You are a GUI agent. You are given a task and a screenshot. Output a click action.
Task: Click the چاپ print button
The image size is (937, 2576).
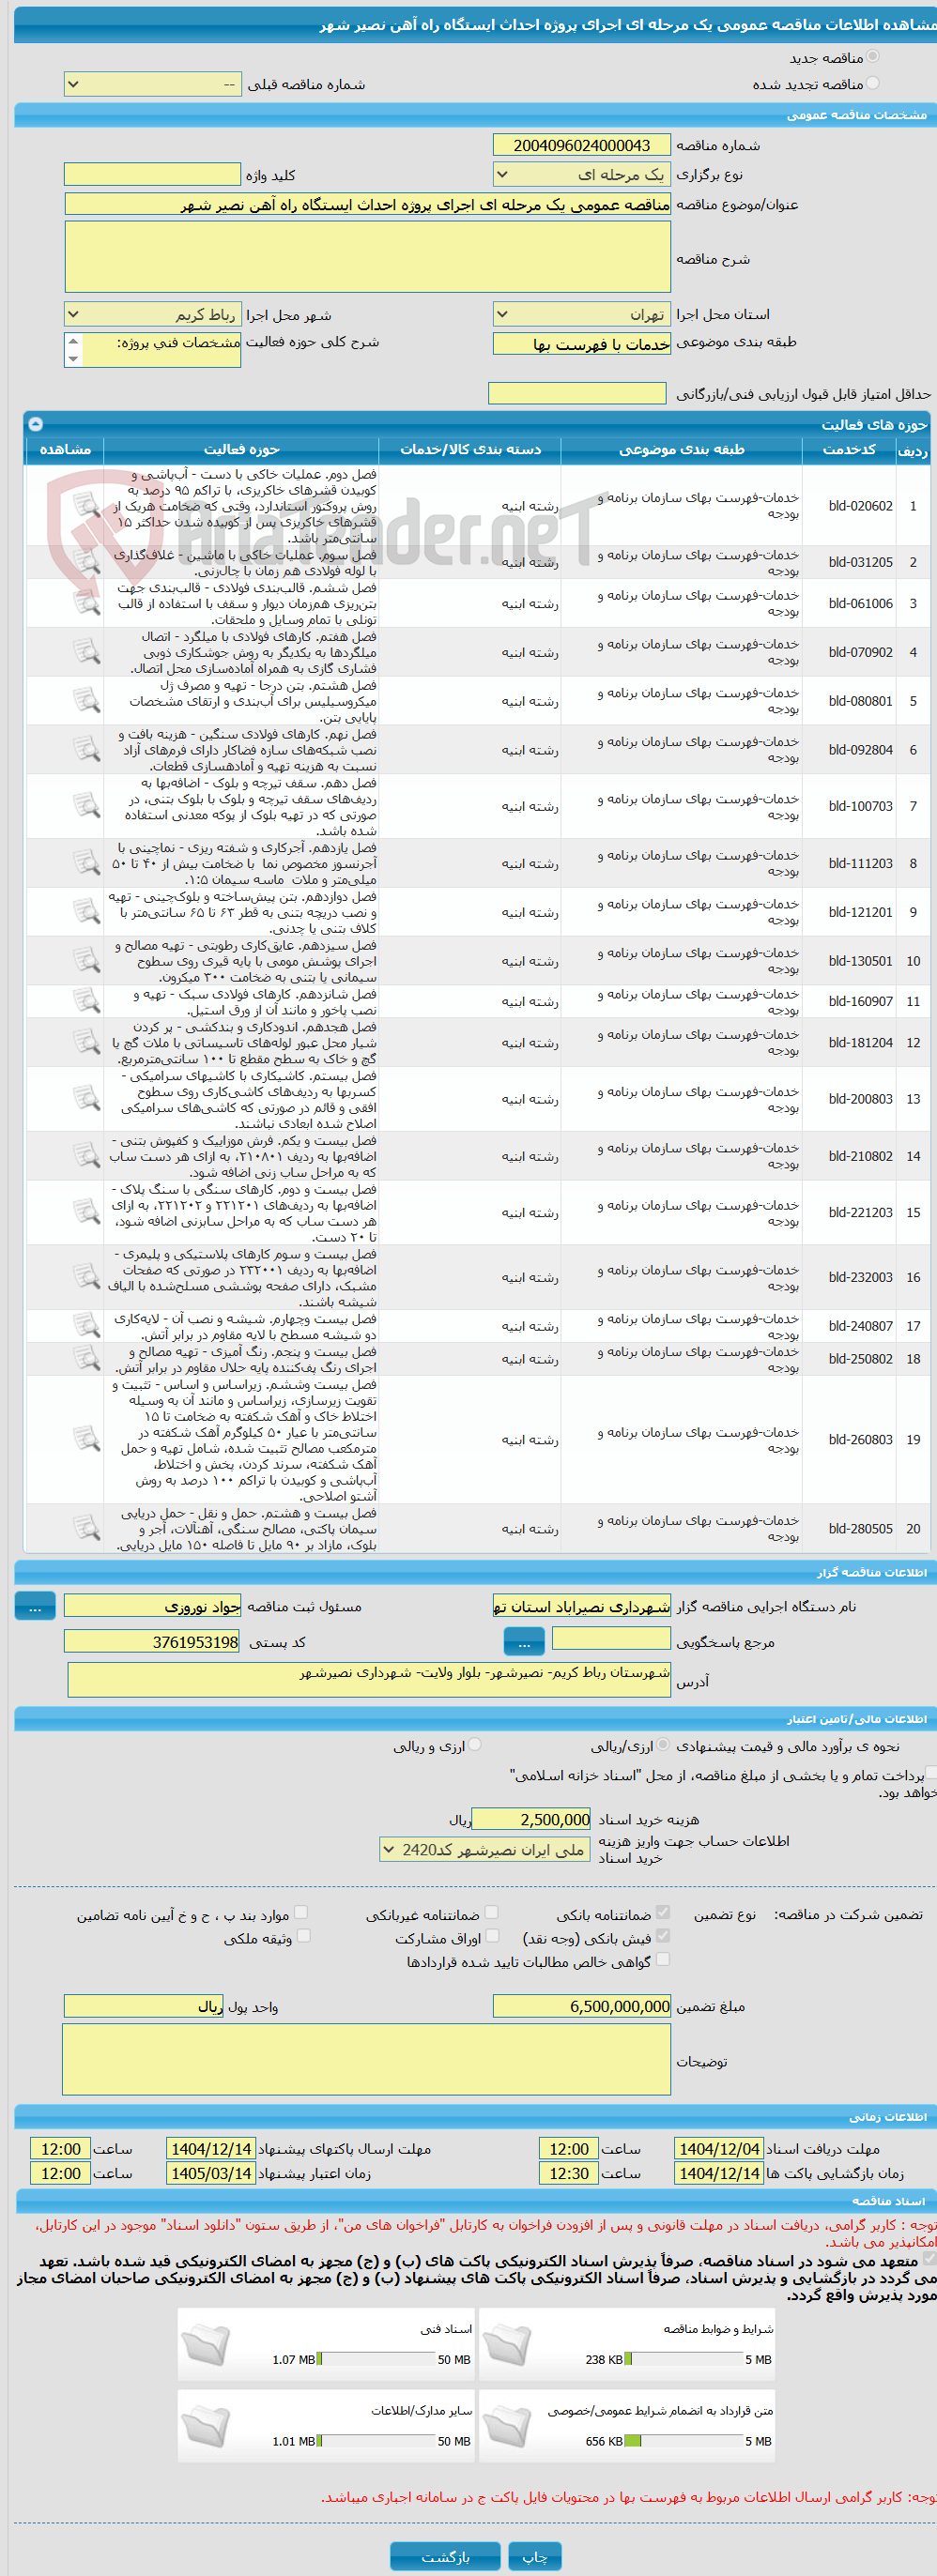[535, 2557]
